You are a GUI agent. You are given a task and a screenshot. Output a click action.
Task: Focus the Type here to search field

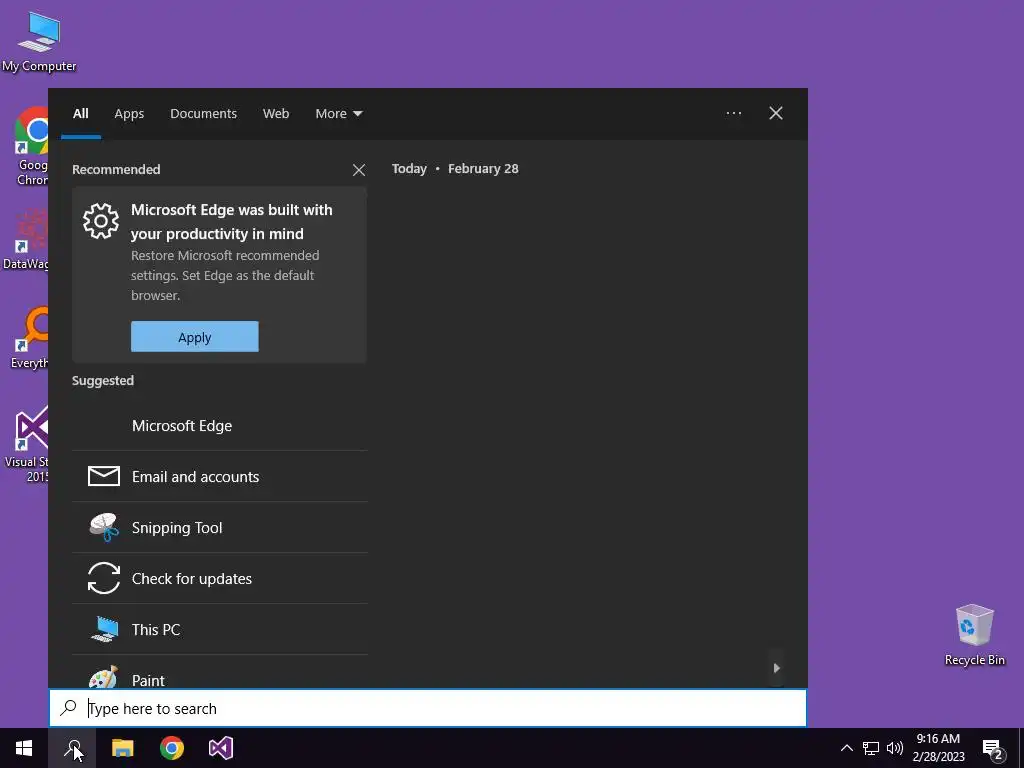coord(428,708)
